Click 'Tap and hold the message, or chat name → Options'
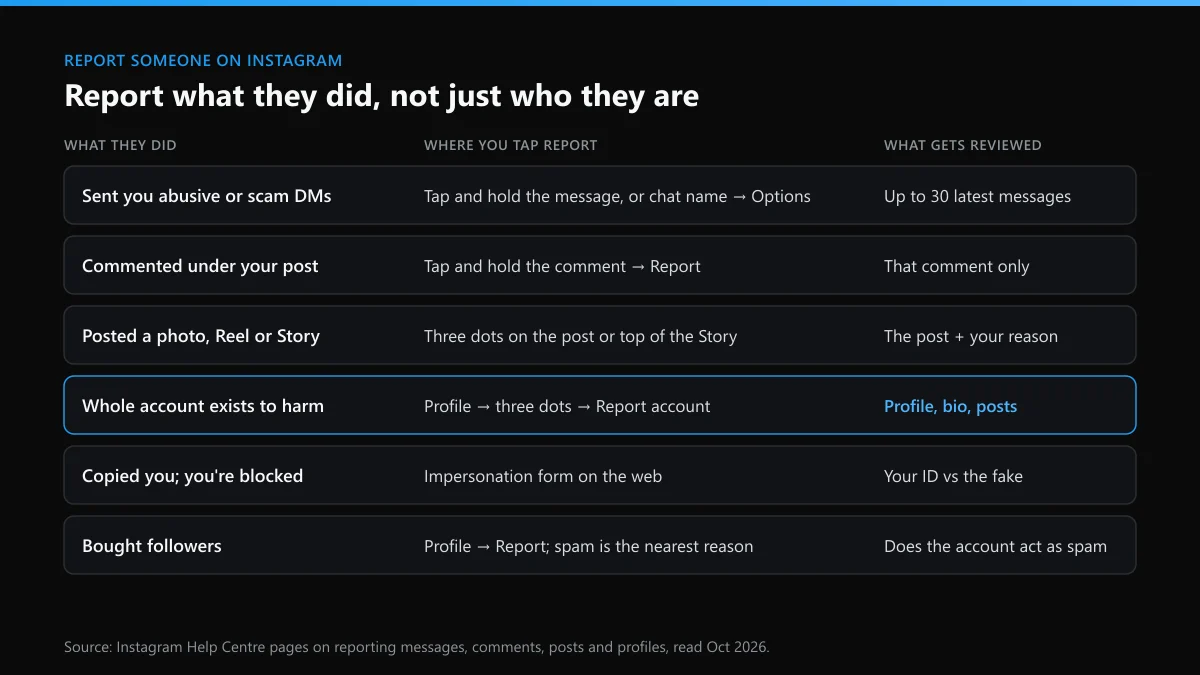 coord(617,196)
